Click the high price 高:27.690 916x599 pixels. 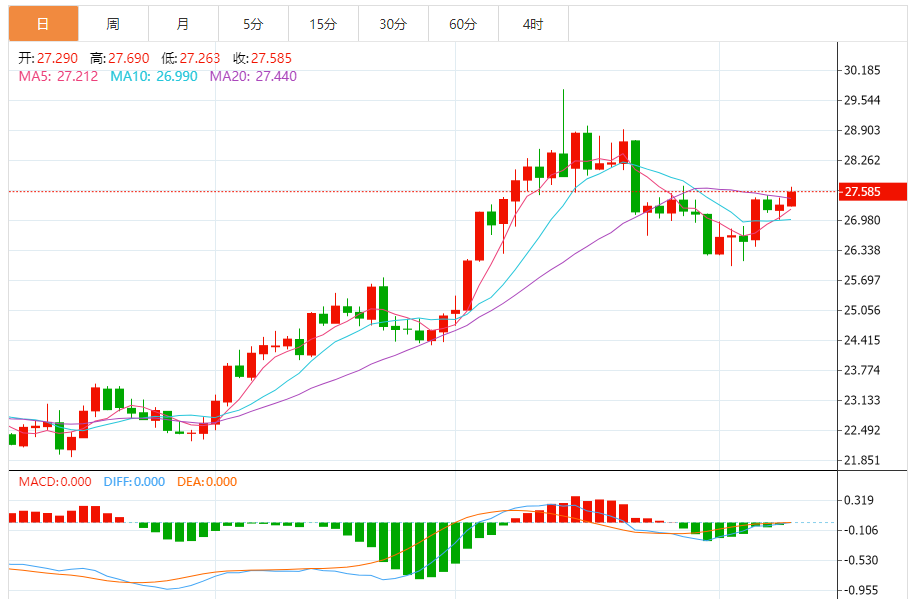(120, 58)
